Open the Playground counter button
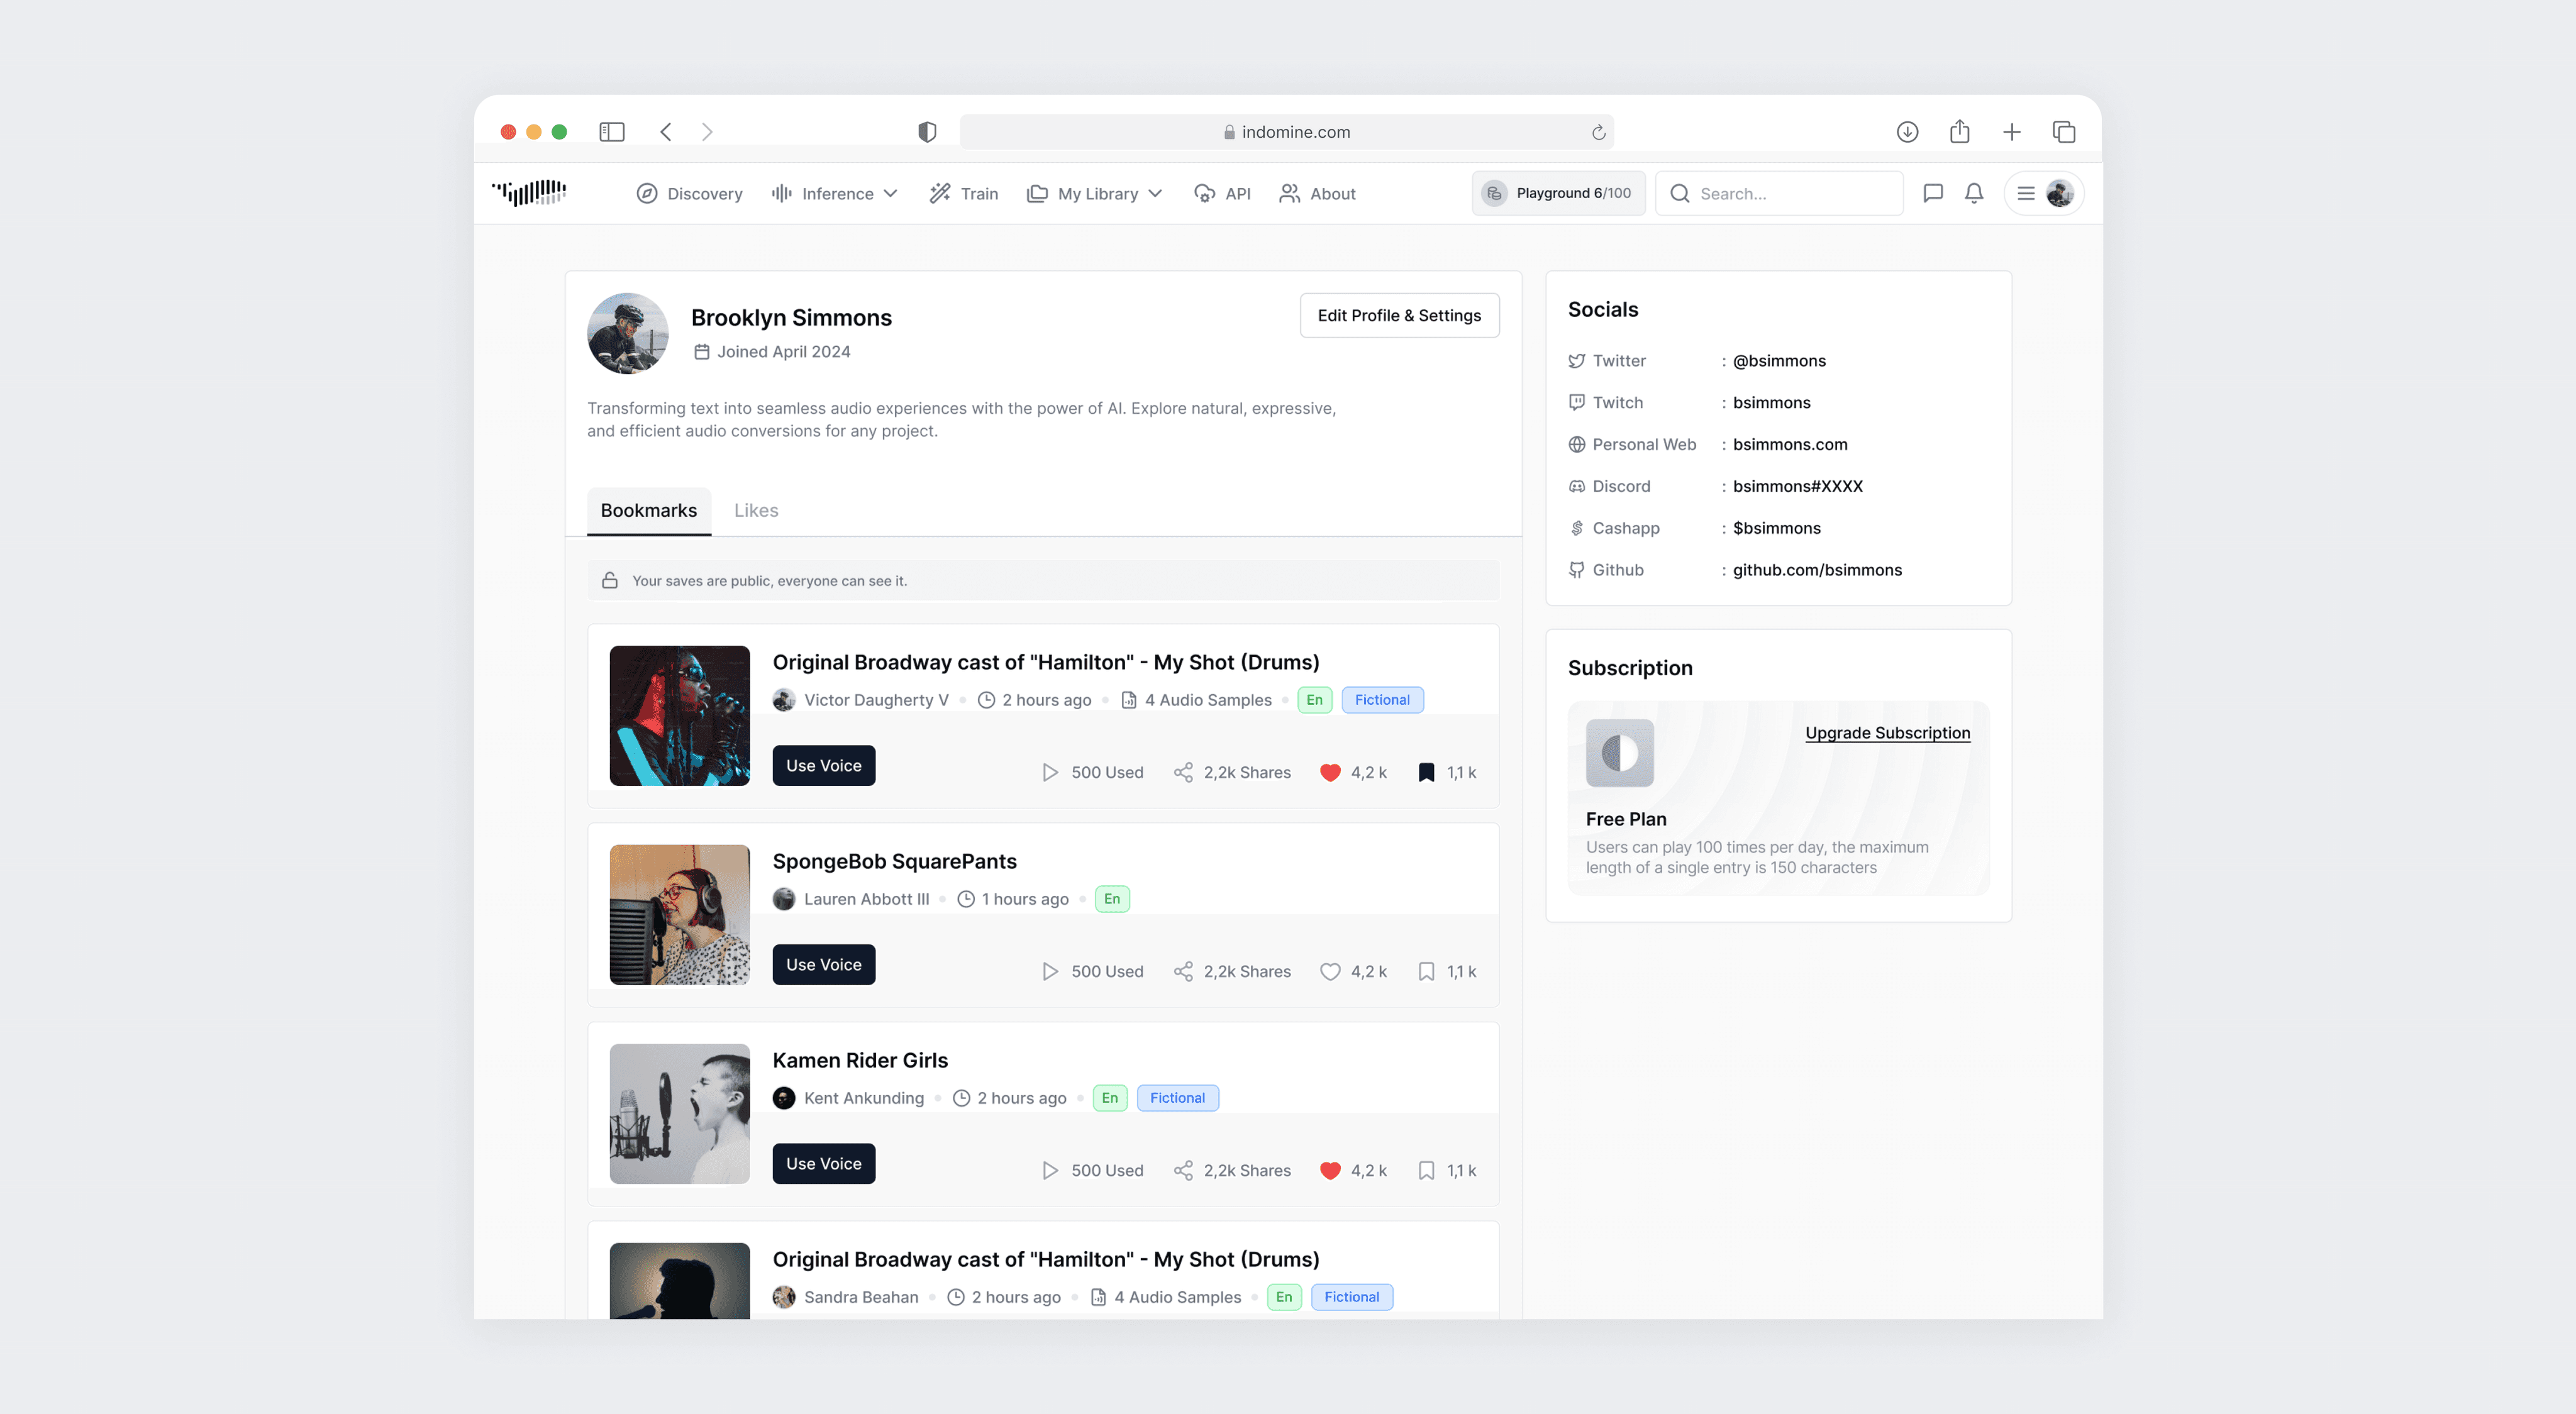This screenshot has width=2576, height=1414. point(1557,192)
